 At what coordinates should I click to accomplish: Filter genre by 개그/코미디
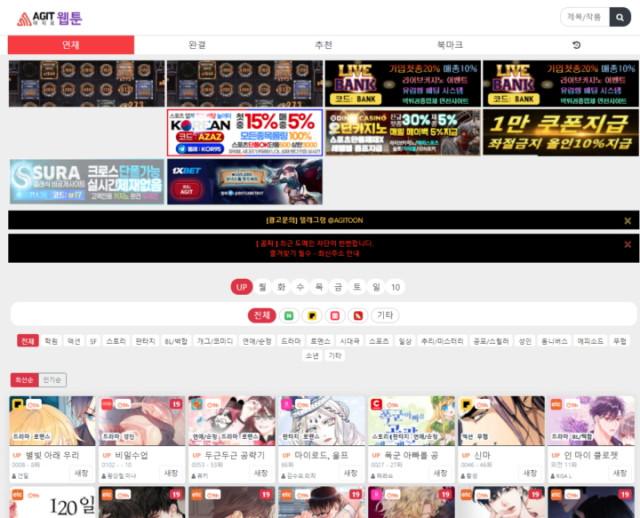215,341
